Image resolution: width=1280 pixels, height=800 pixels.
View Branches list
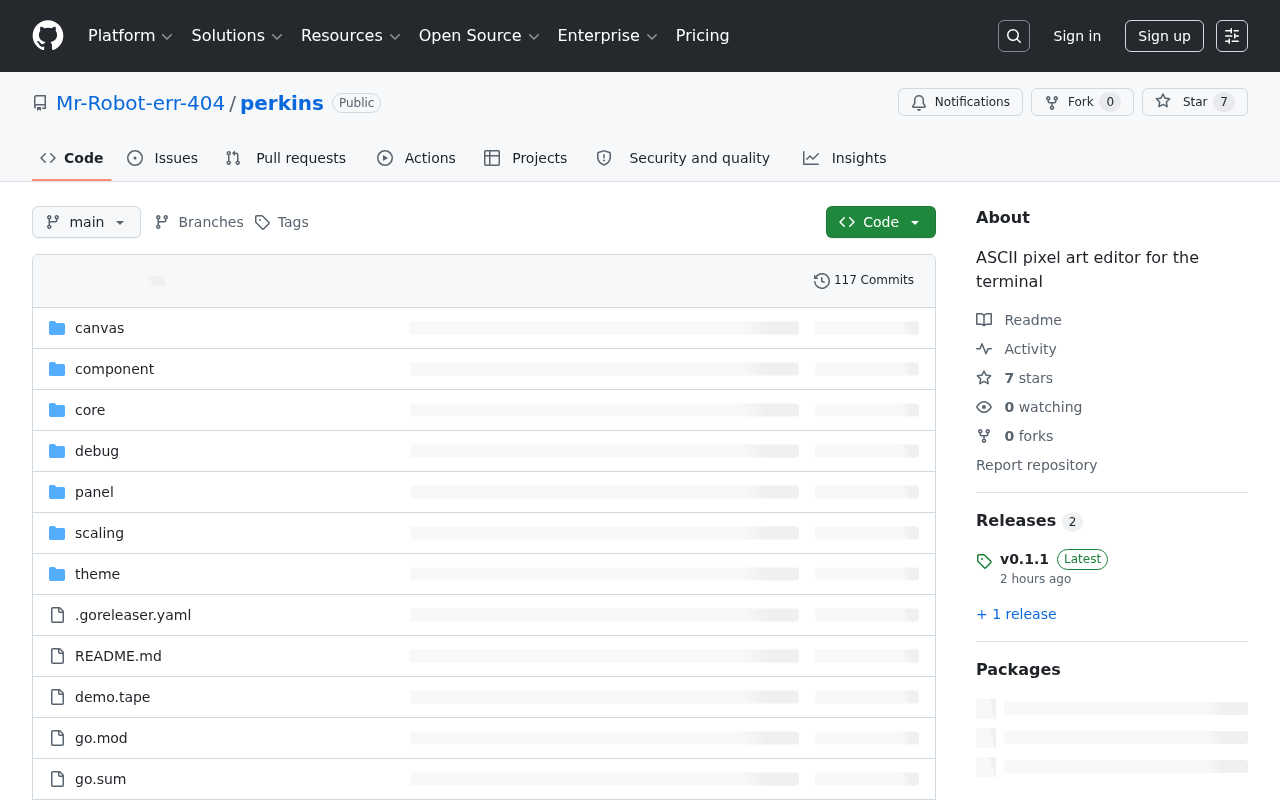[199, 222]
